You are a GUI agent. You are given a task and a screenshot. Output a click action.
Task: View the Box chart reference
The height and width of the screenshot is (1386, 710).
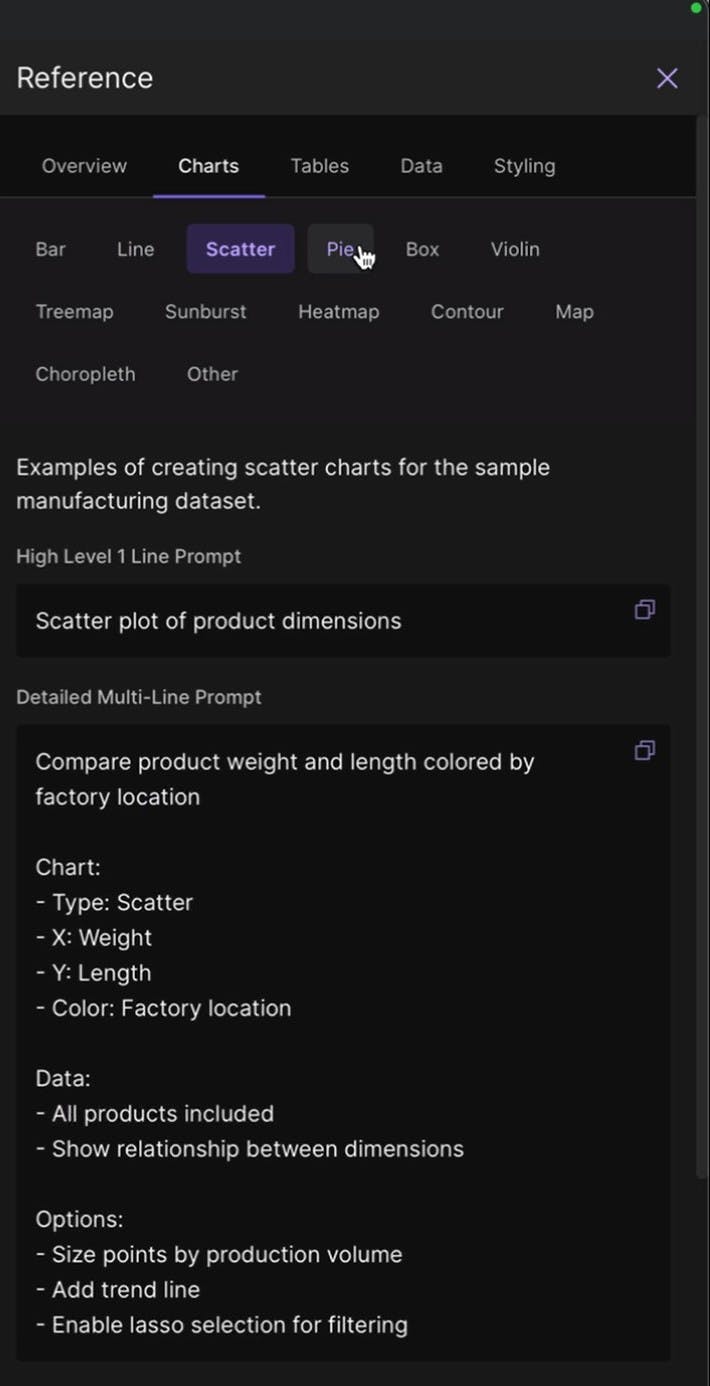tap(422, 249)
